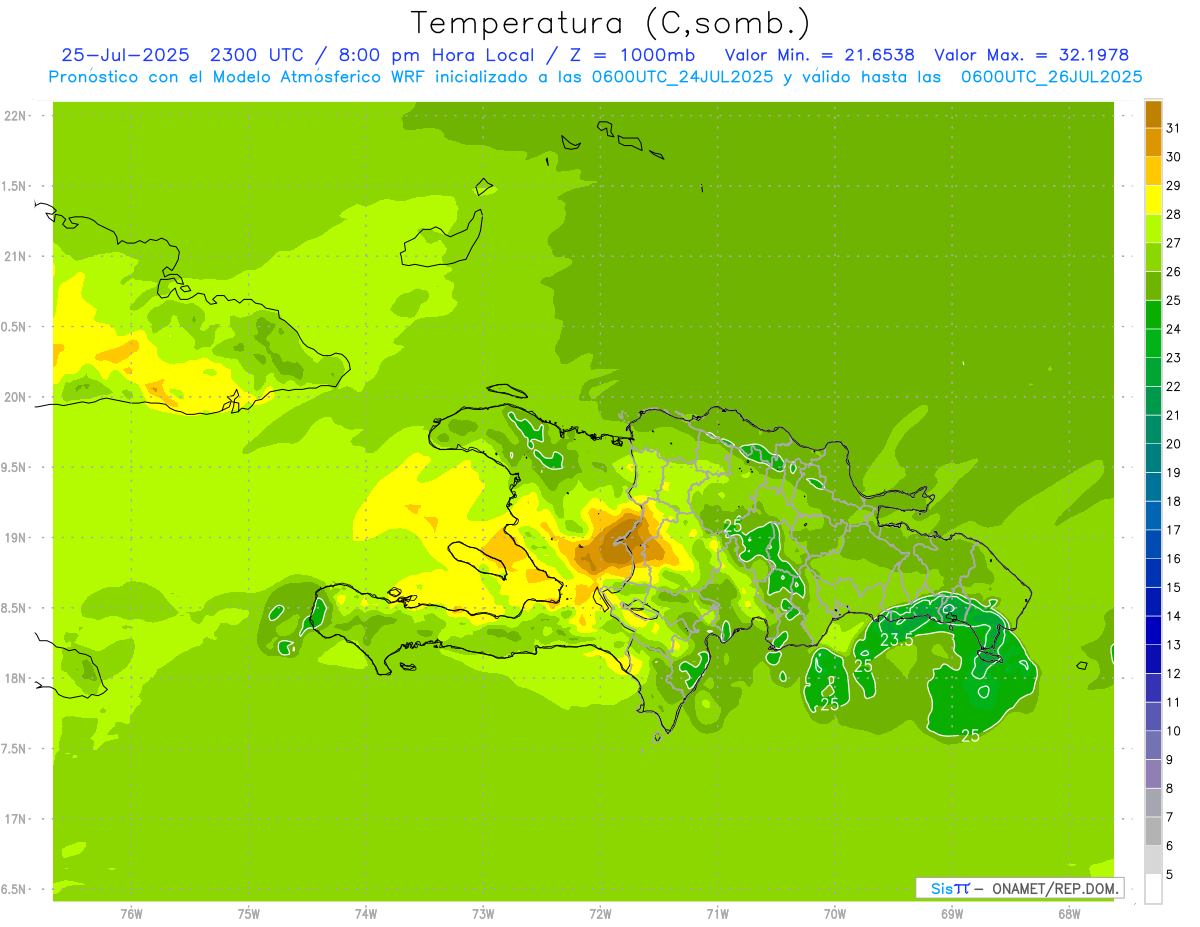The image size is (1200, 927).
Task: Click the "19N" latitude label
Action: pyautogui.click(x=15, y=538)
